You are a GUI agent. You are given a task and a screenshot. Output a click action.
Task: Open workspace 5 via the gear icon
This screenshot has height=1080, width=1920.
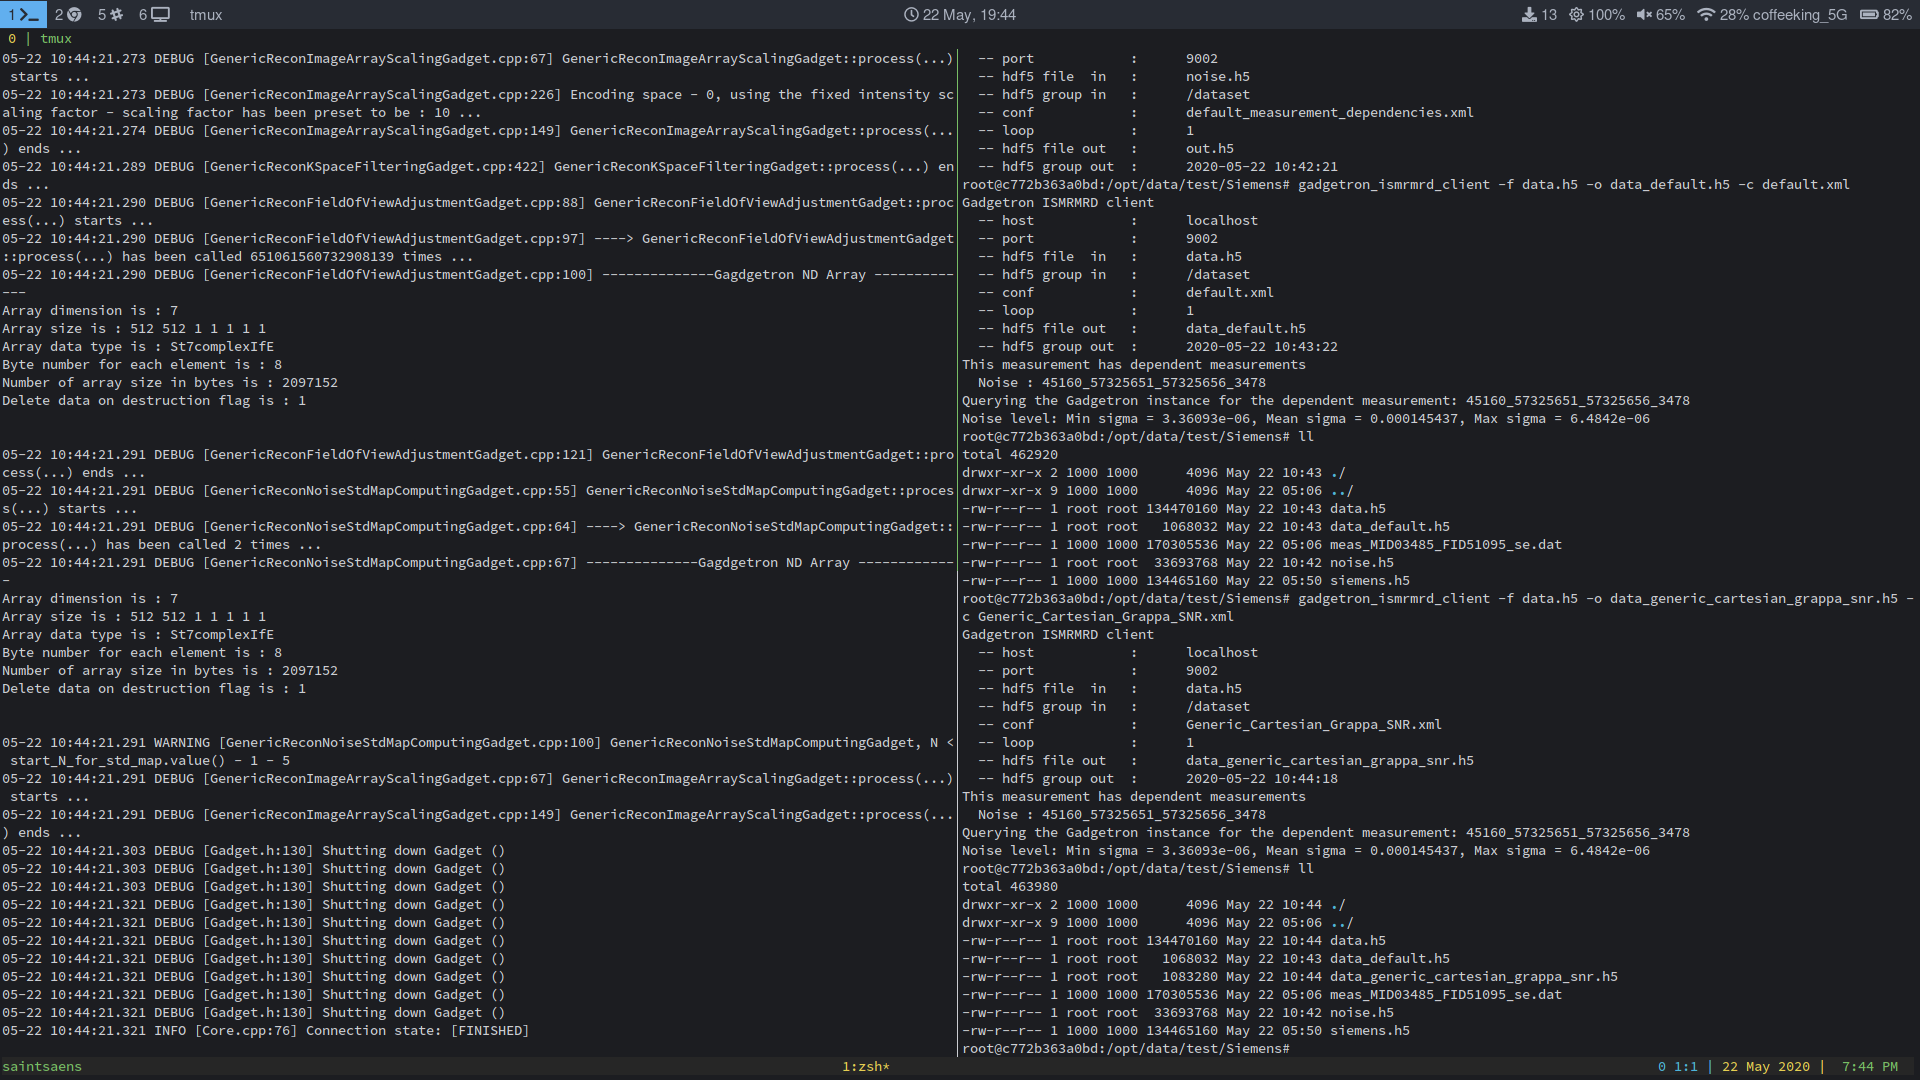pos(115,14)
